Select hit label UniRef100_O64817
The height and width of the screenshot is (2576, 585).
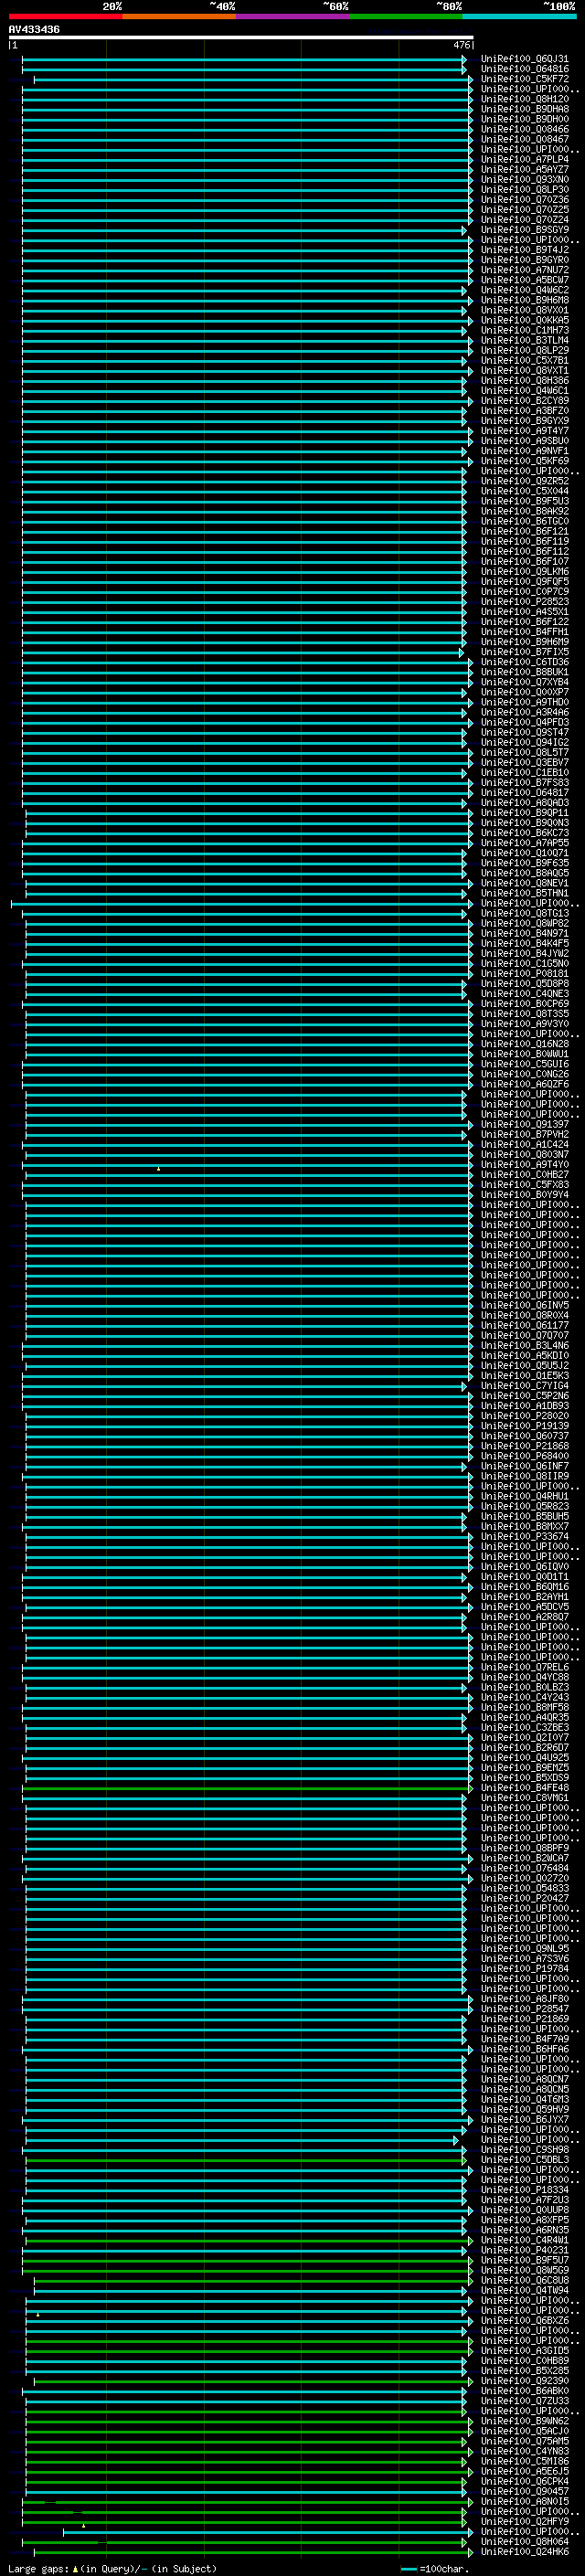pyautogui.click(x=525, y=793)
